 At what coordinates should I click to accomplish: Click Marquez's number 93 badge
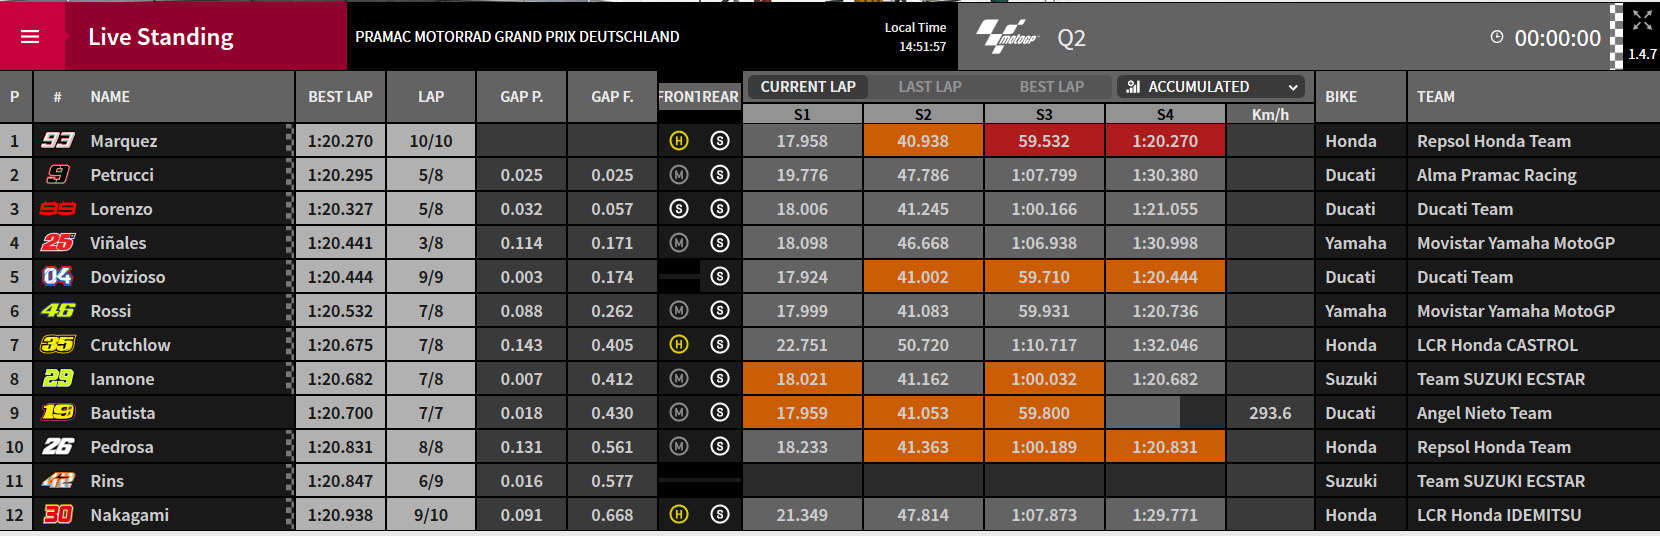(x=58, y=141)
